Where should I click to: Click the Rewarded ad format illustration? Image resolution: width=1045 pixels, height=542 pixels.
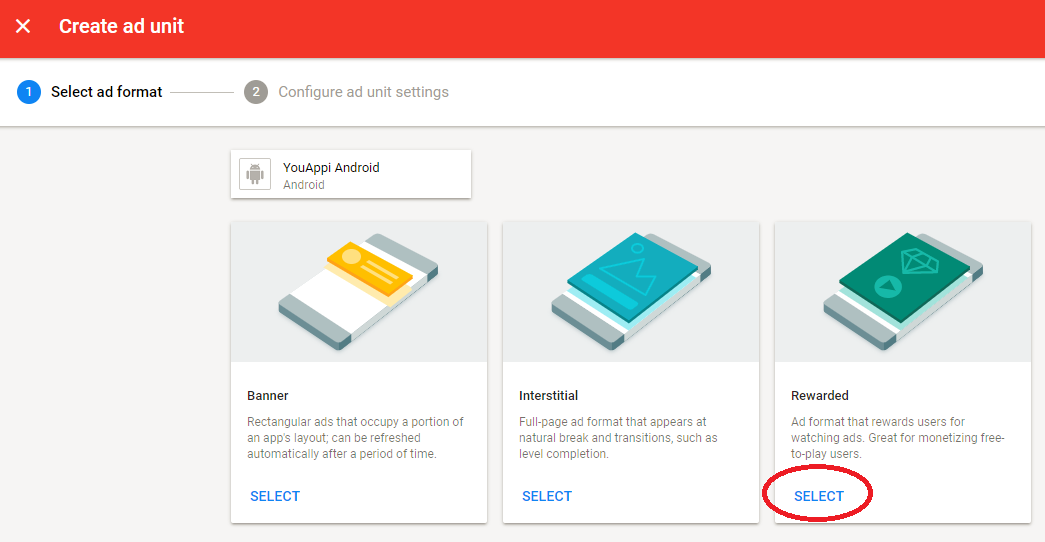(x=902, y=291)
